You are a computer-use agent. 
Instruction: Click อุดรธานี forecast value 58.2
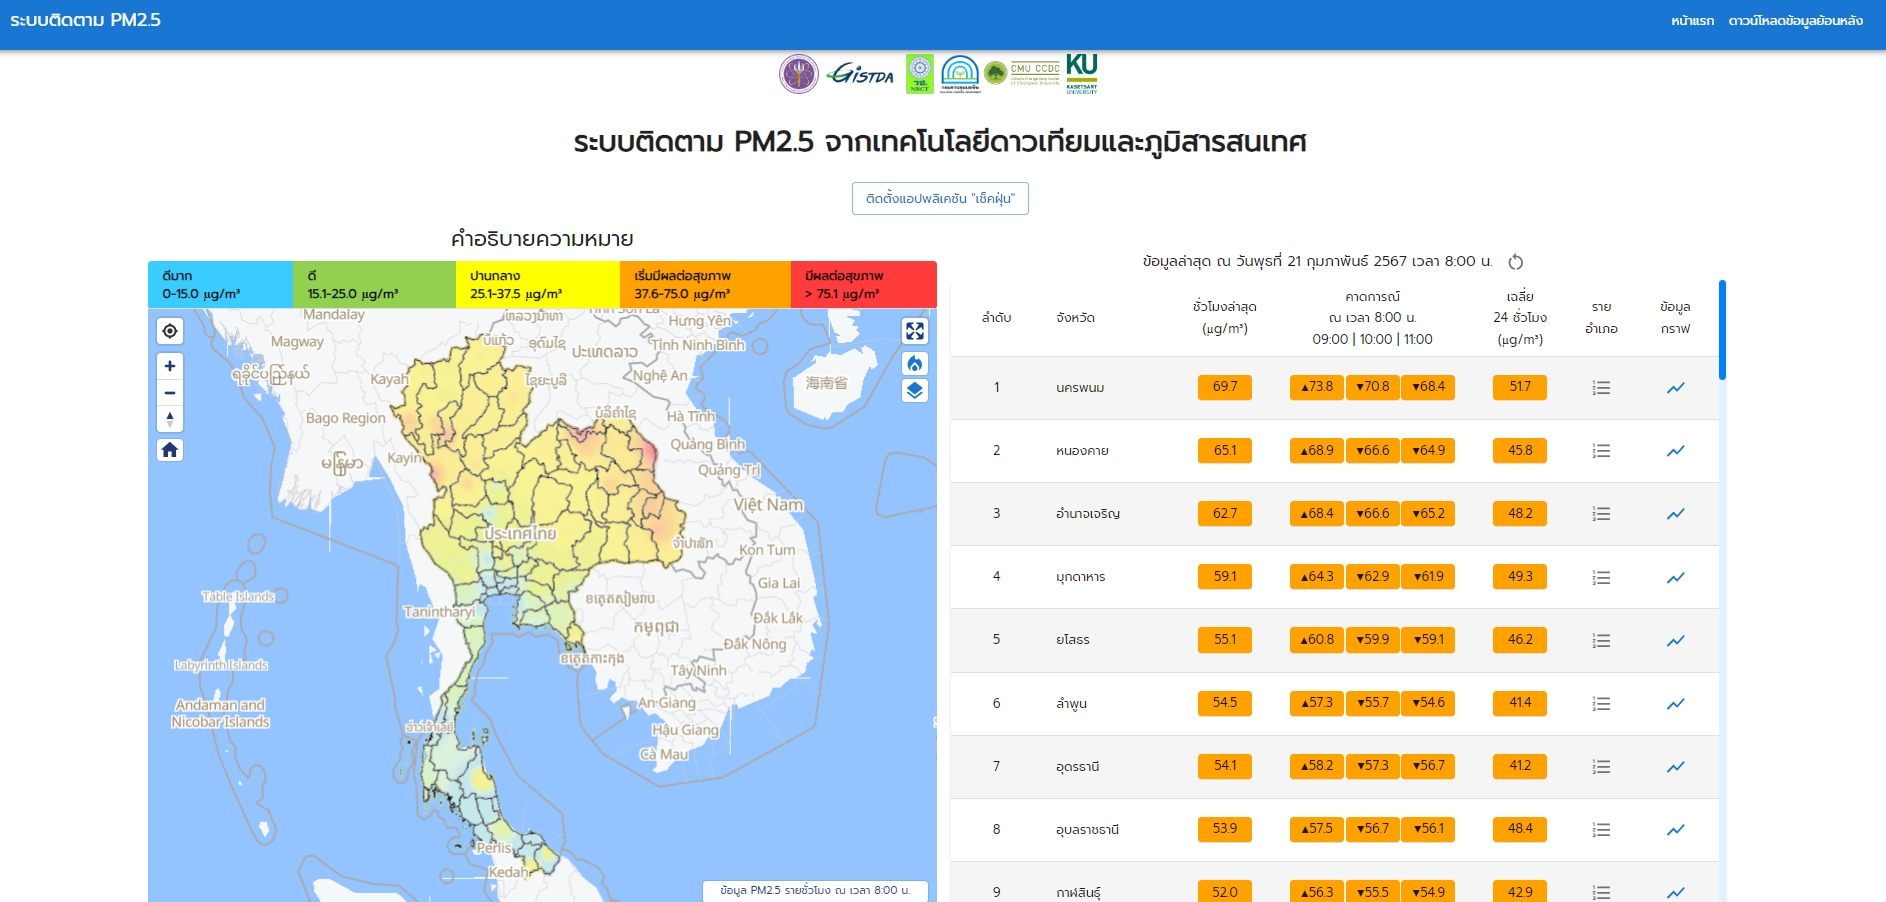click(x=1317, y=766)
